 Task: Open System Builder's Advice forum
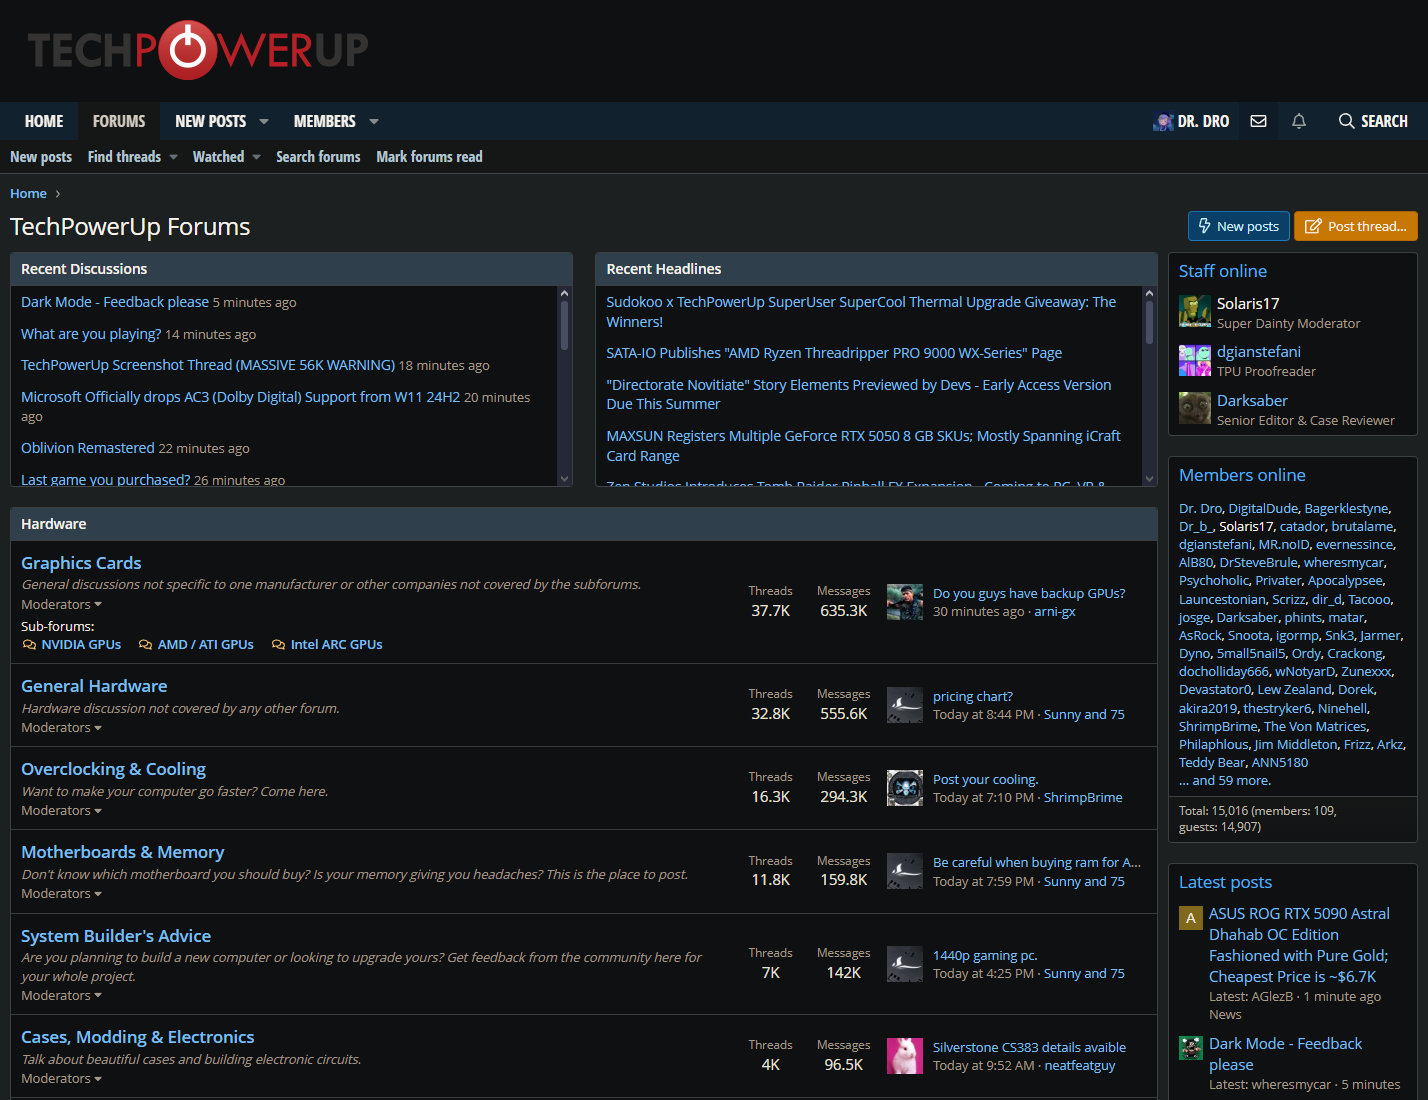pyautogui.click(x=116, y=936)
